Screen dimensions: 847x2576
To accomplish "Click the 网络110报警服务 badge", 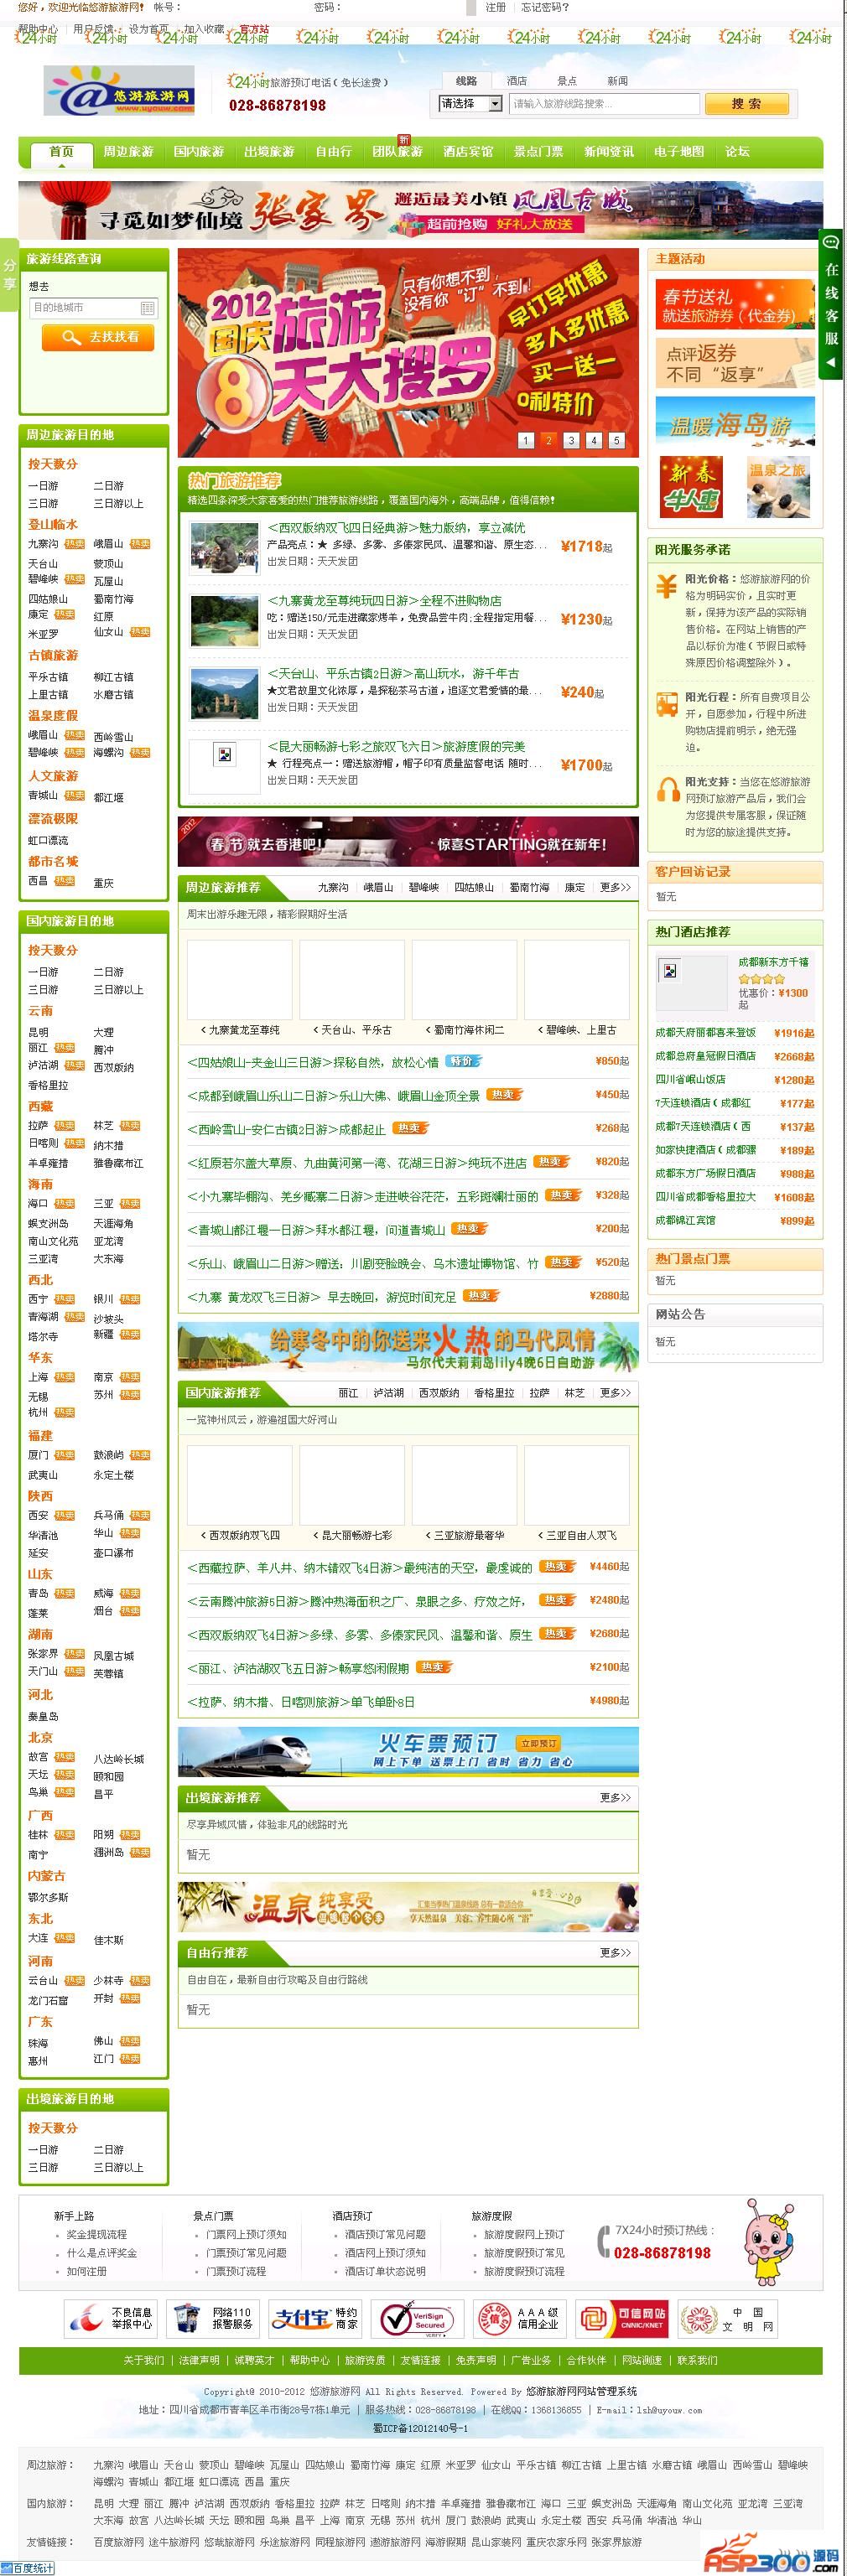I will (213, 2318).
